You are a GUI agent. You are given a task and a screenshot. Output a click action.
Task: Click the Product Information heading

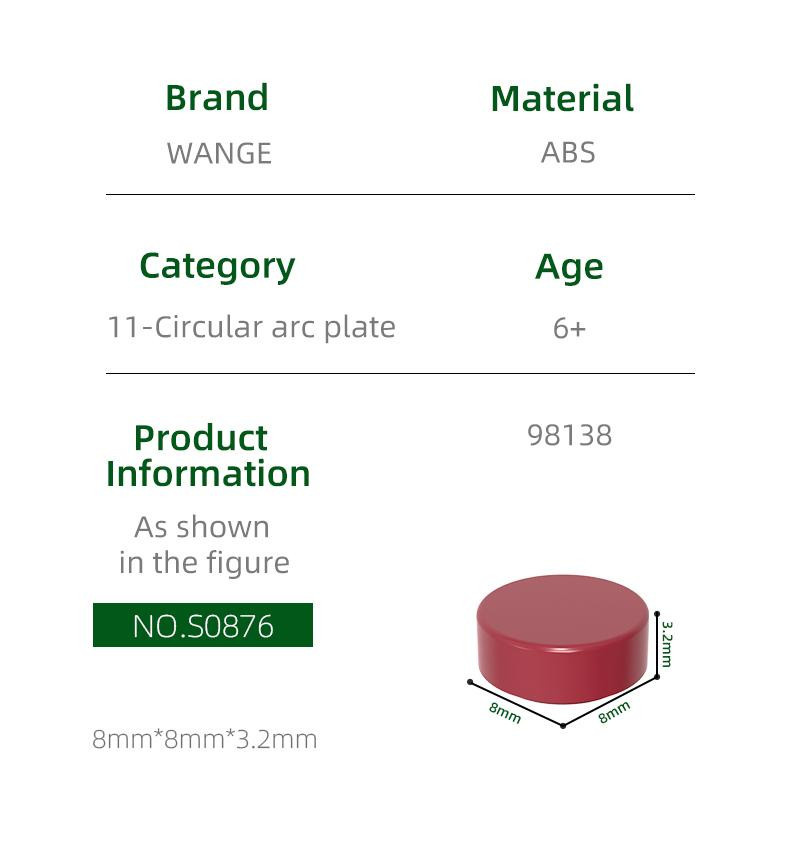point(208,456)
